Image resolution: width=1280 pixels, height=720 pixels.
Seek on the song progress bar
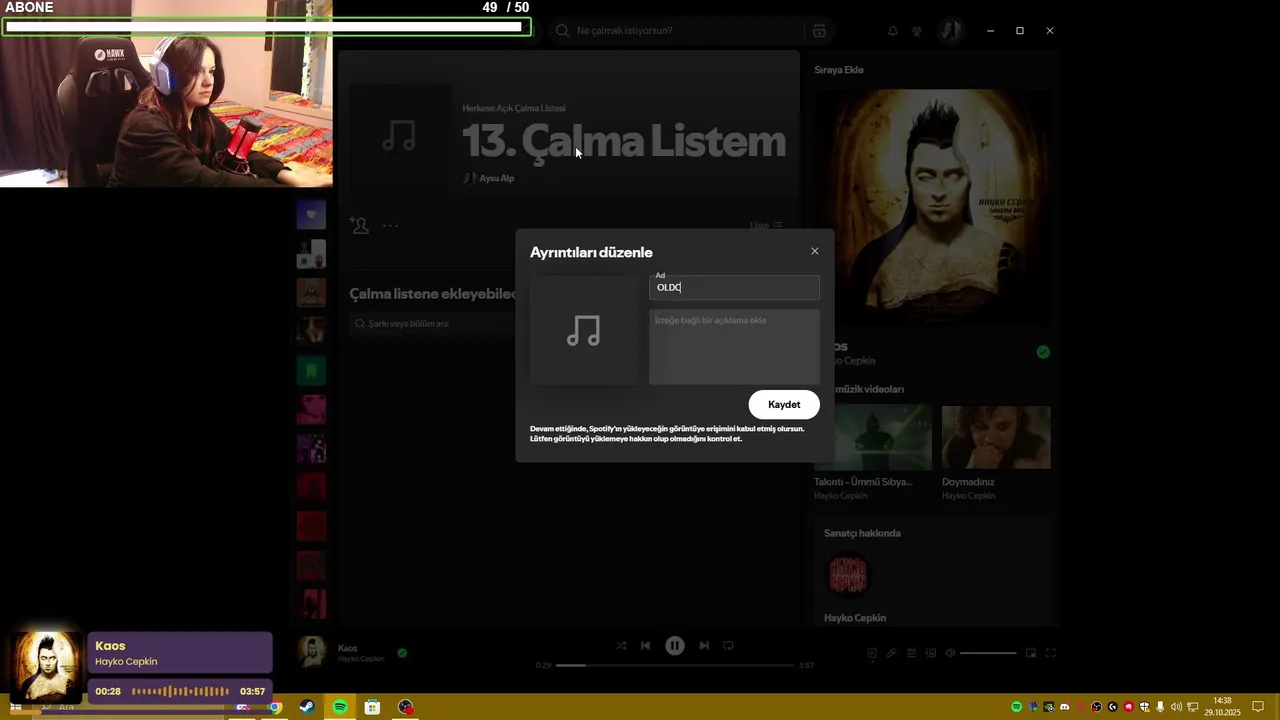(675, 665)
